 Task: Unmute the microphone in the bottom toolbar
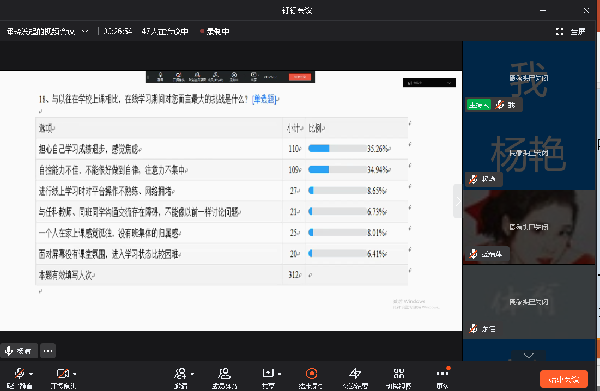pyautogui.click(x=19, y=373)
